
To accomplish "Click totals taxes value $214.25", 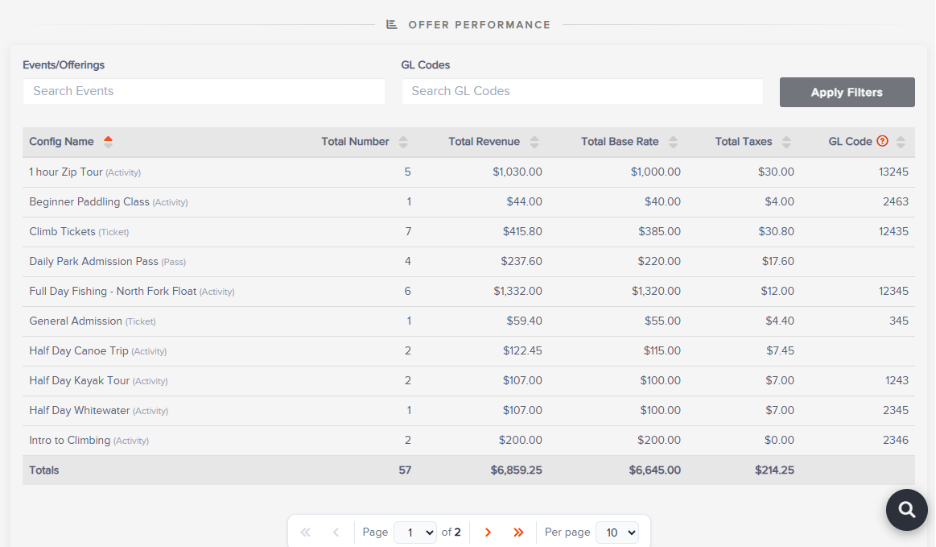I will pyautogui.click(x=774, y=471).
